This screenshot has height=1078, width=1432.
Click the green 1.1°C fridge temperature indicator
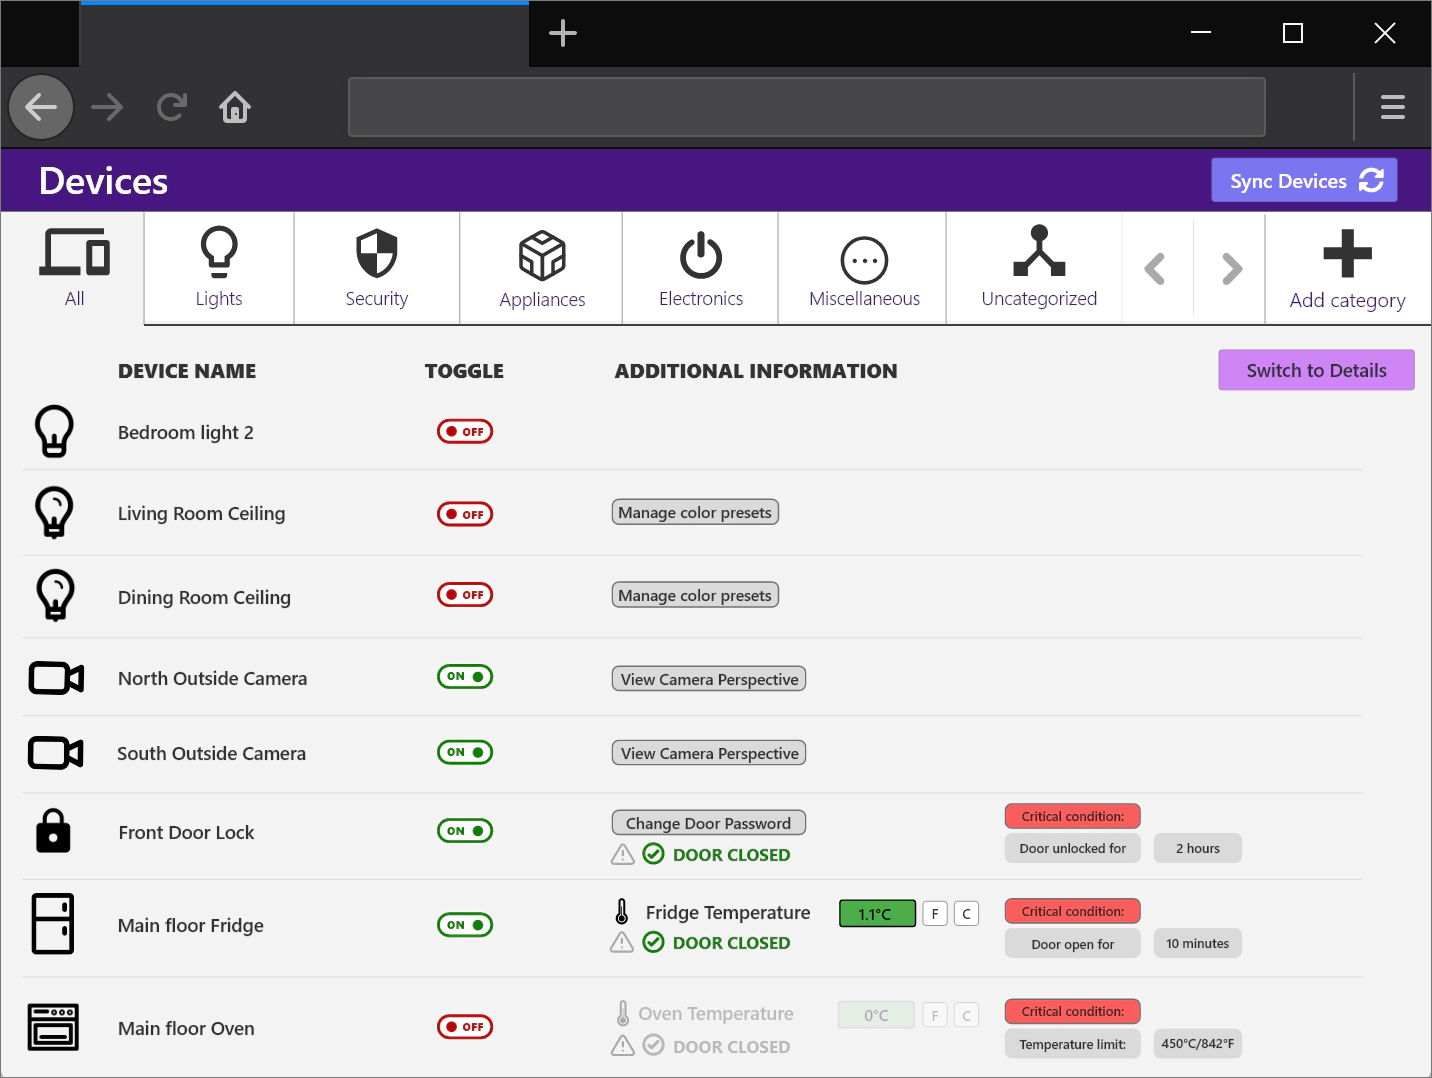click(x=877, y=914)
